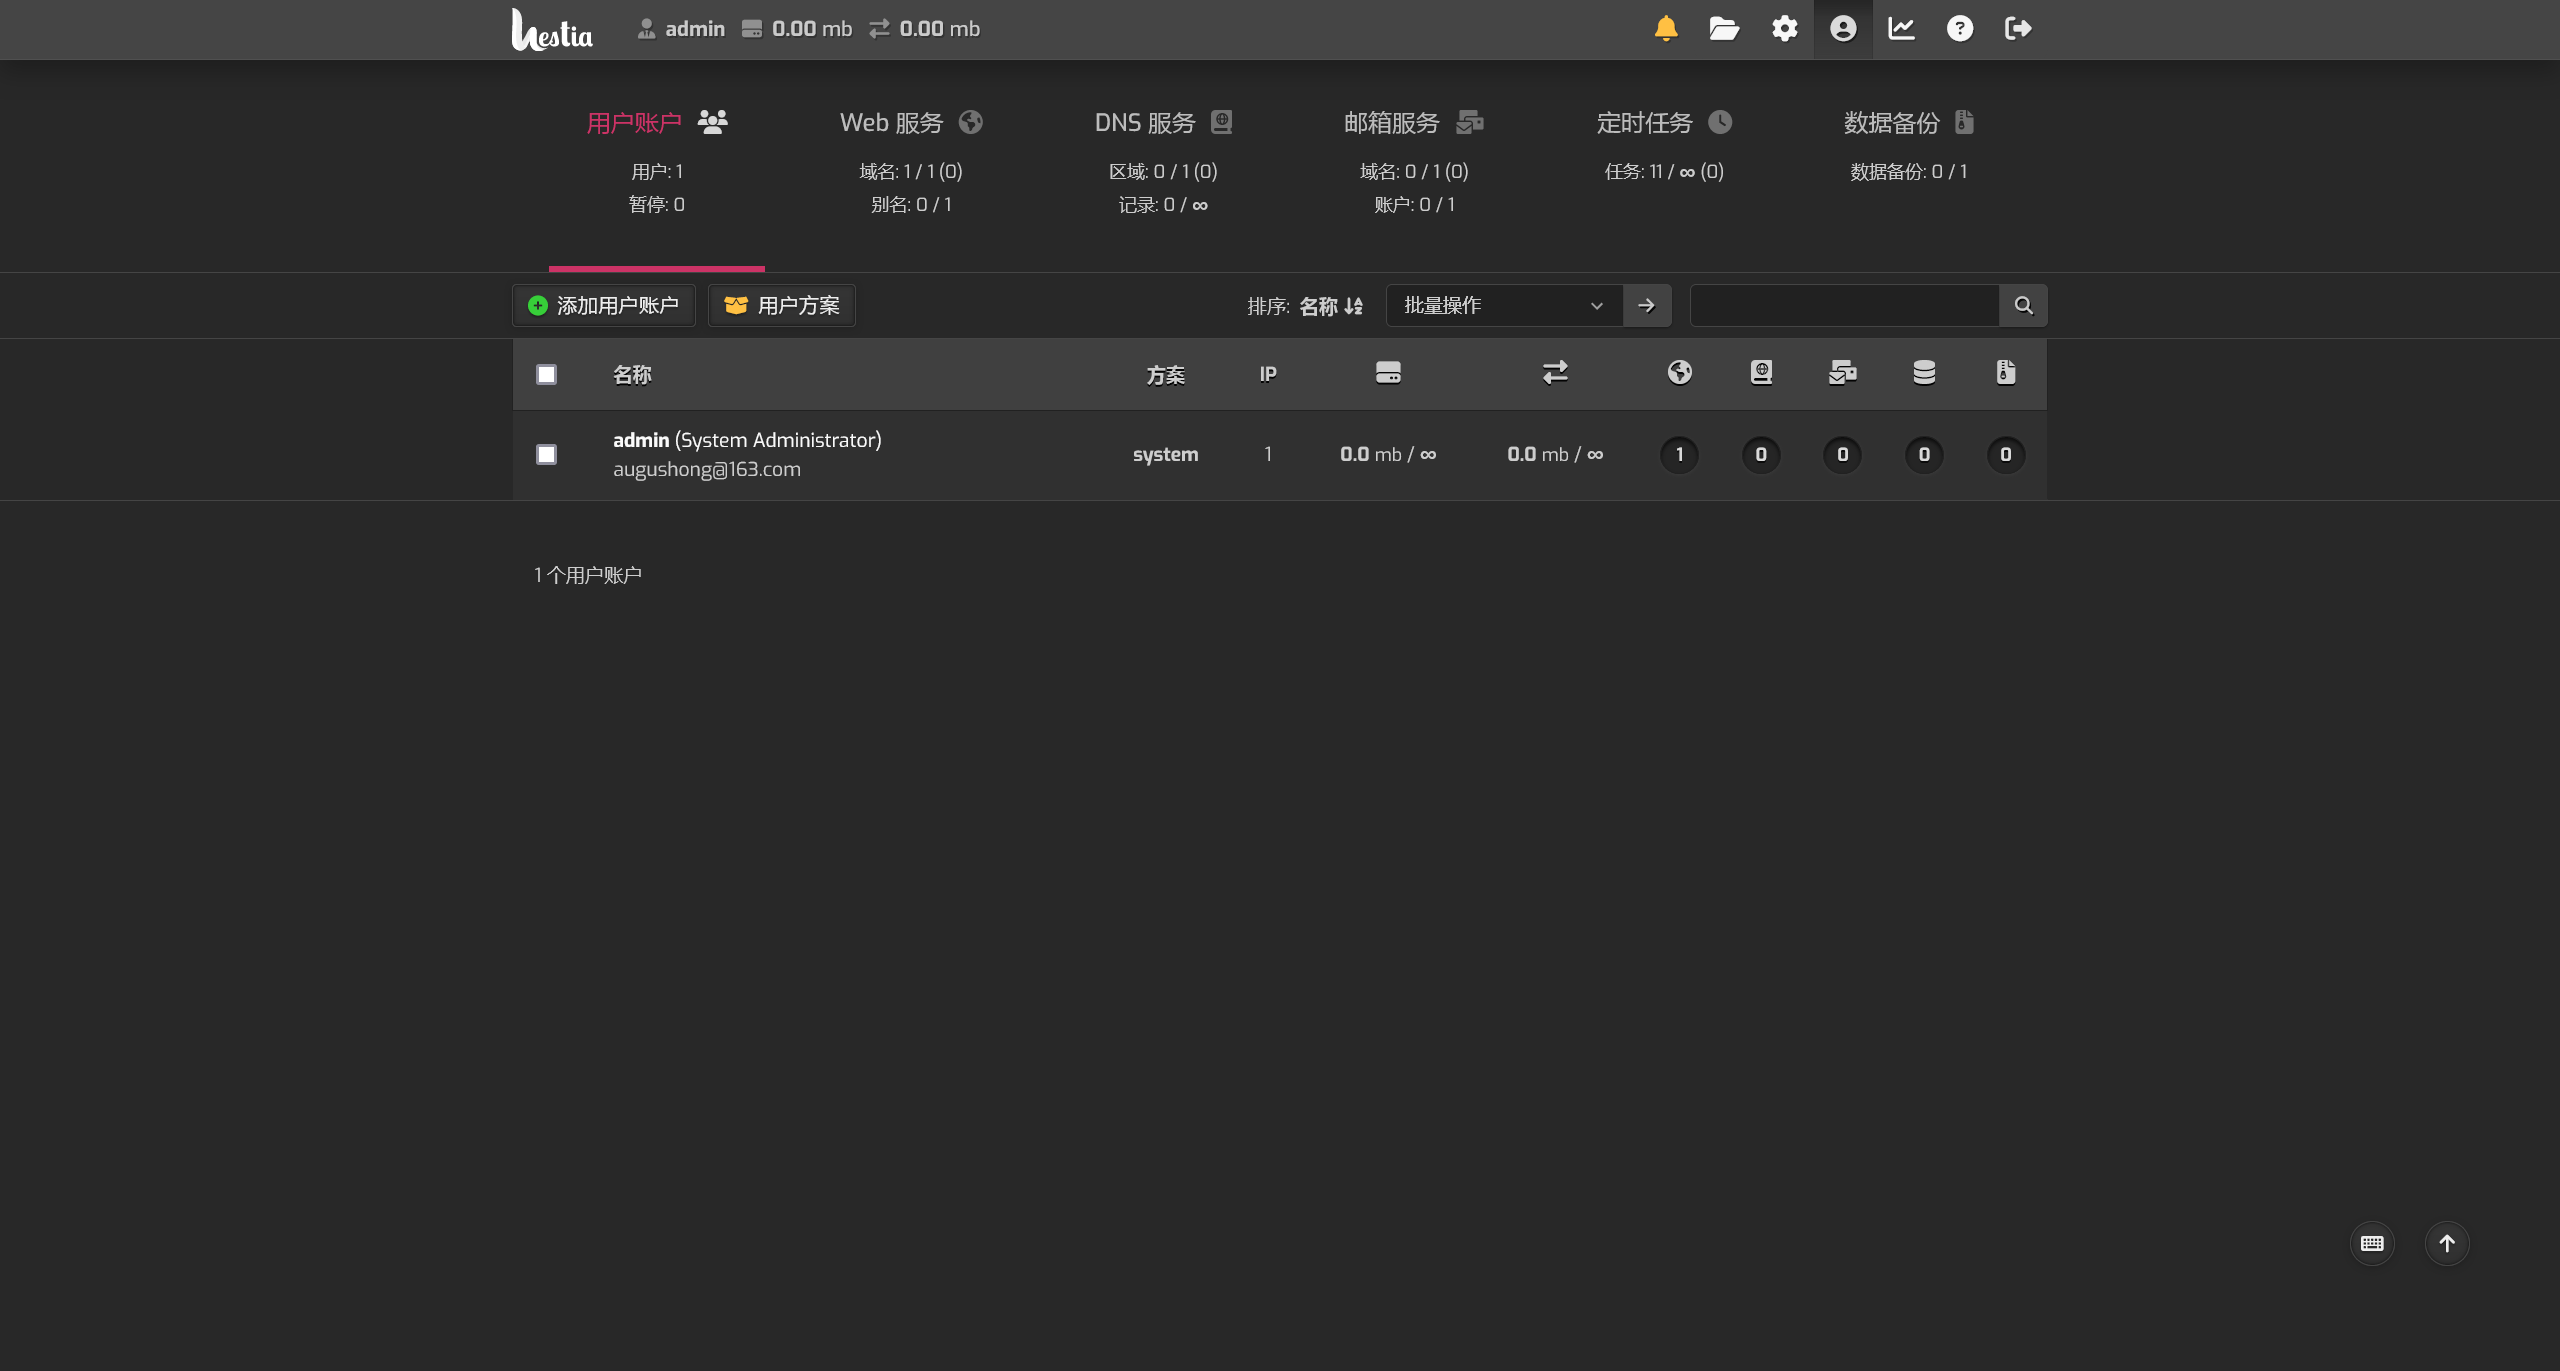Check the admin user row checkbox
Viewport: 2560px width, 1371px height.
click(546, 454)
